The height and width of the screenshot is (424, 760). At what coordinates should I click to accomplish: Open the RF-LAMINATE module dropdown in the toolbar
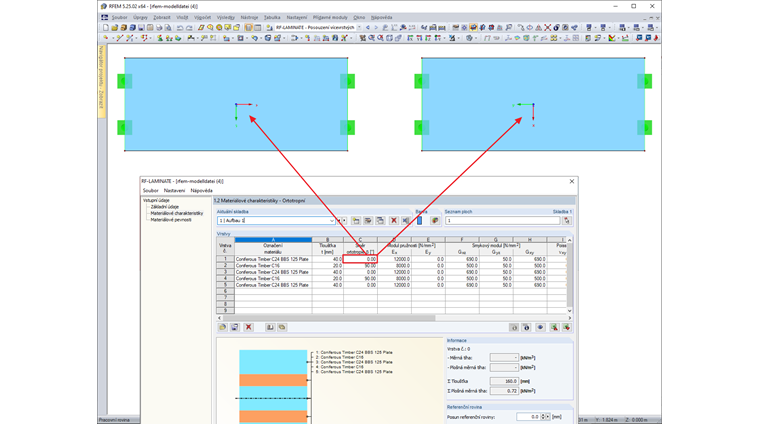(359, 28)
